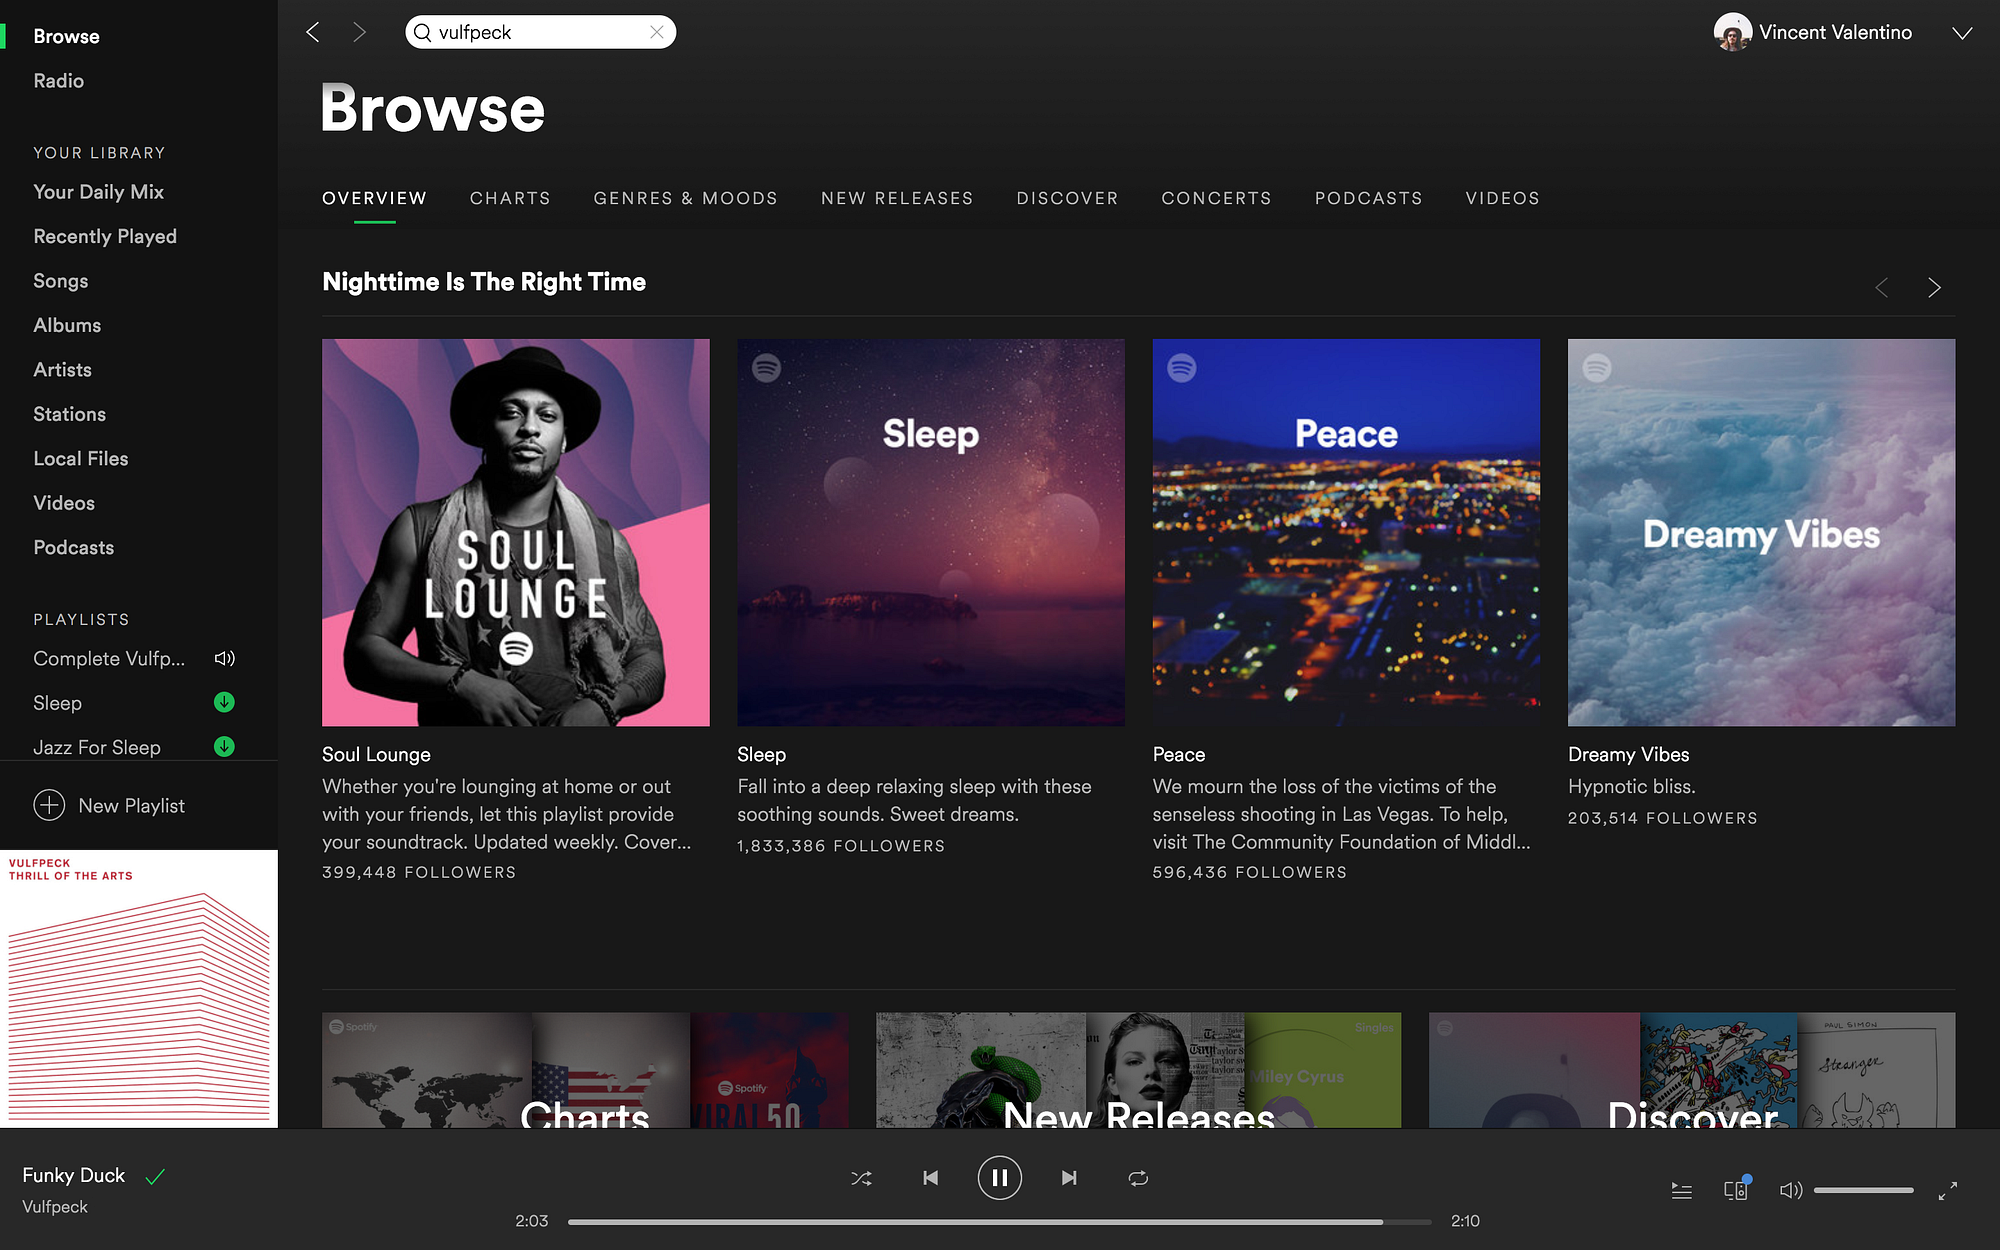Image resolution: width=2000 pixels, height=1250 pixels.
Task: Go to the previous track
Action: pyautogui.click(x=930, y=1178)
